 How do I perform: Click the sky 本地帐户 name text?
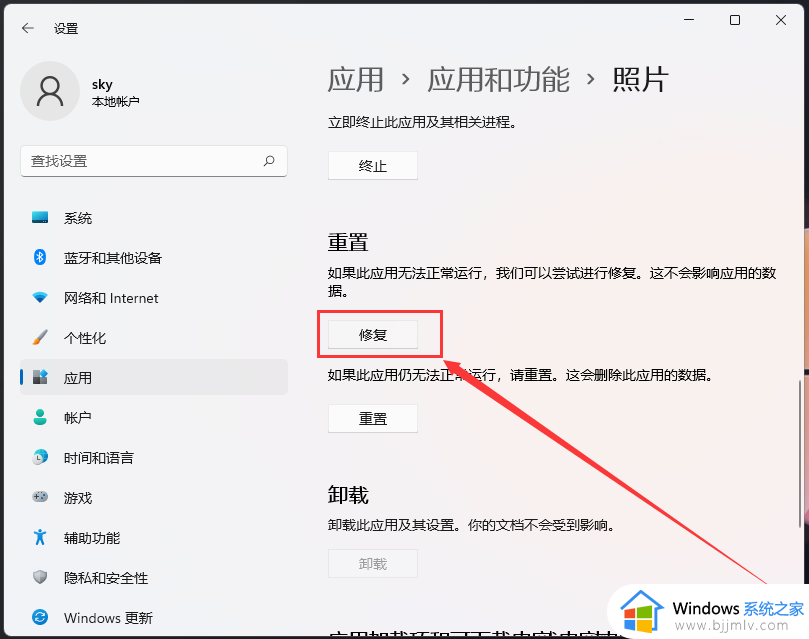(116, 92)
